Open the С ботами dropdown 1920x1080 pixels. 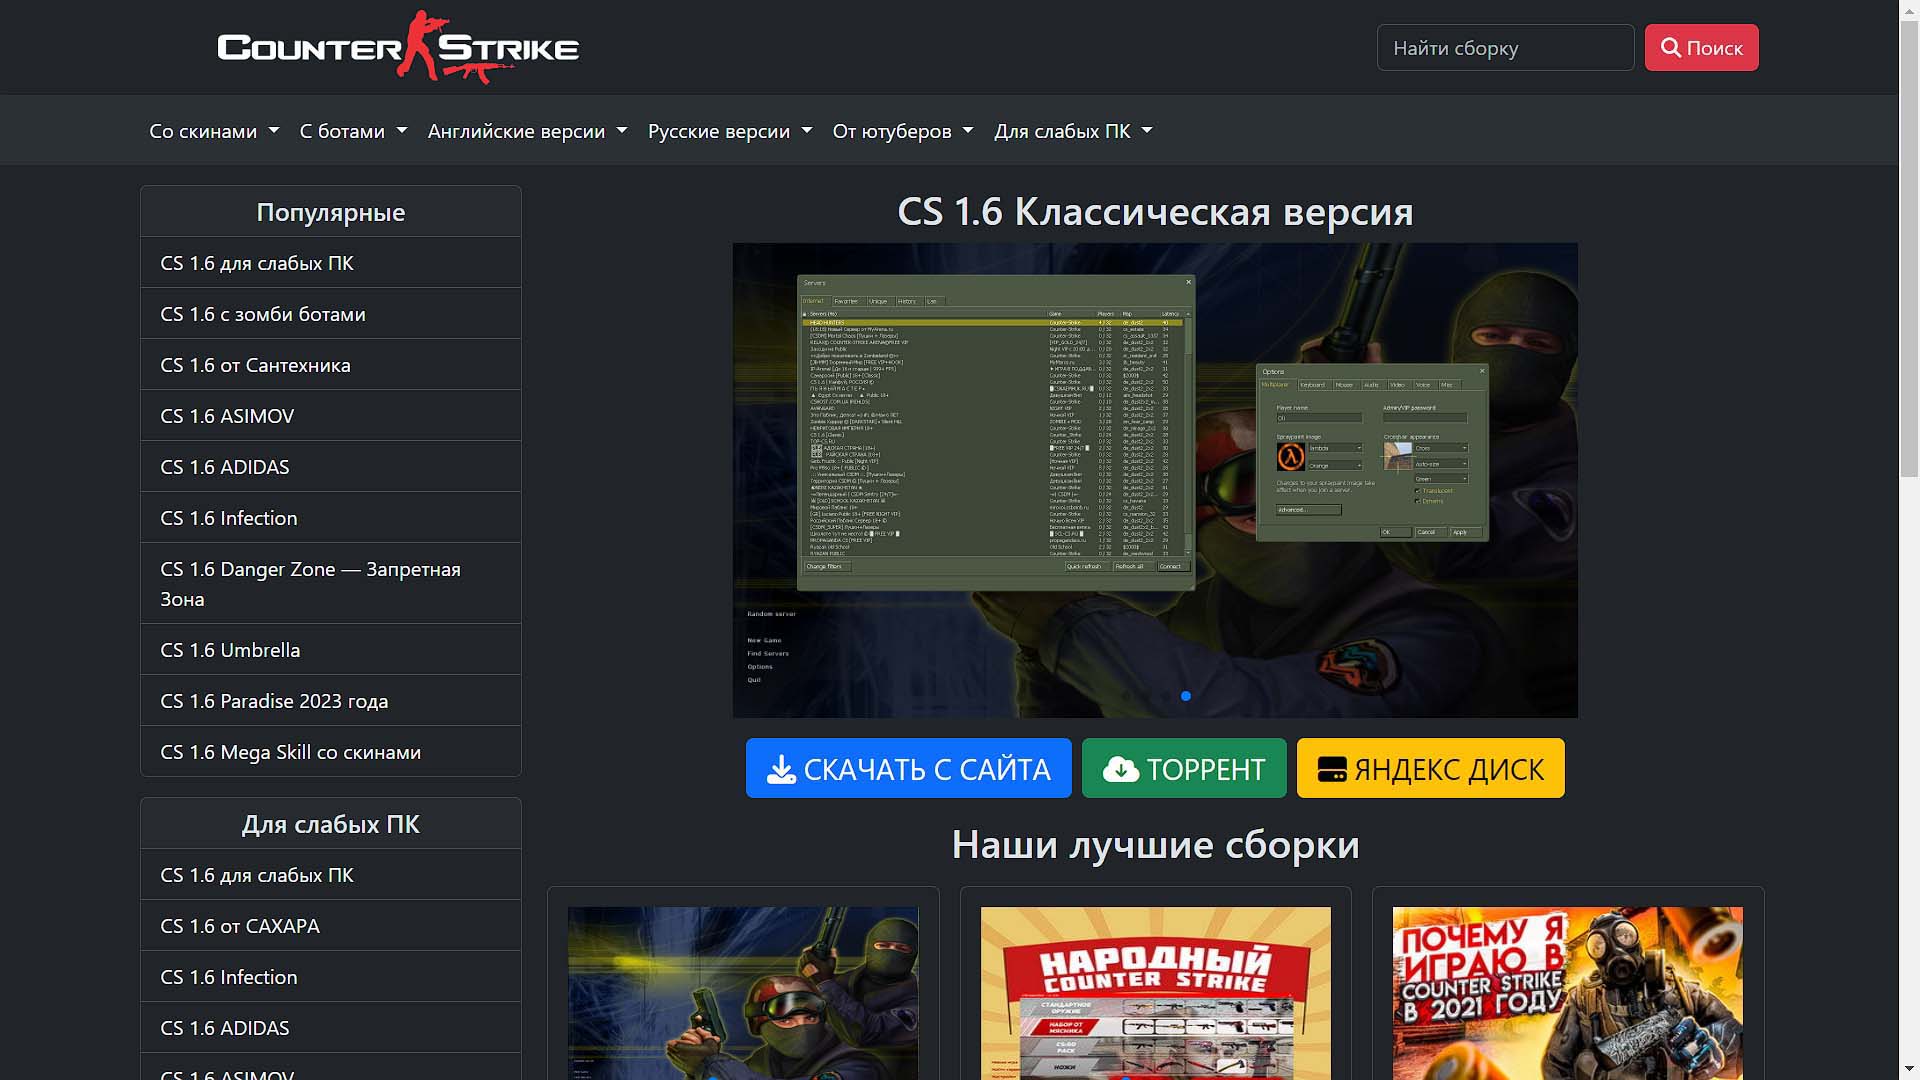tap(352, 131)
